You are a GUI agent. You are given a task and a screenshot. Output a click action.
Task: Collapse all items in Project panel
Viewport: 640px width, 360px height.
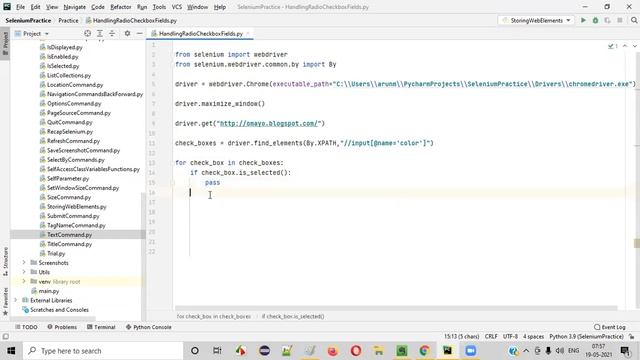(112, 33)
